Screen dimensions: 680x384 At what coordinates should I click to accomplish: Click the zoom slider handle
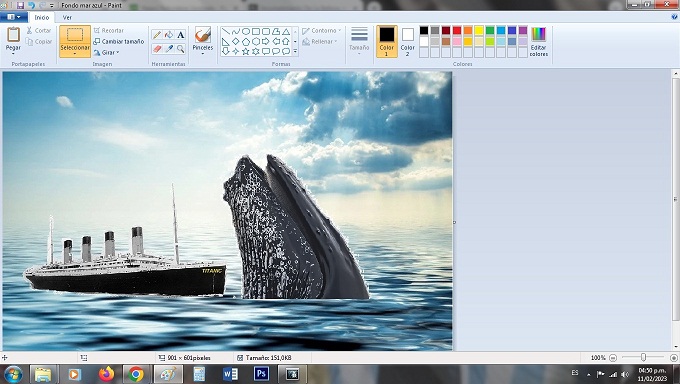point(643,357)
